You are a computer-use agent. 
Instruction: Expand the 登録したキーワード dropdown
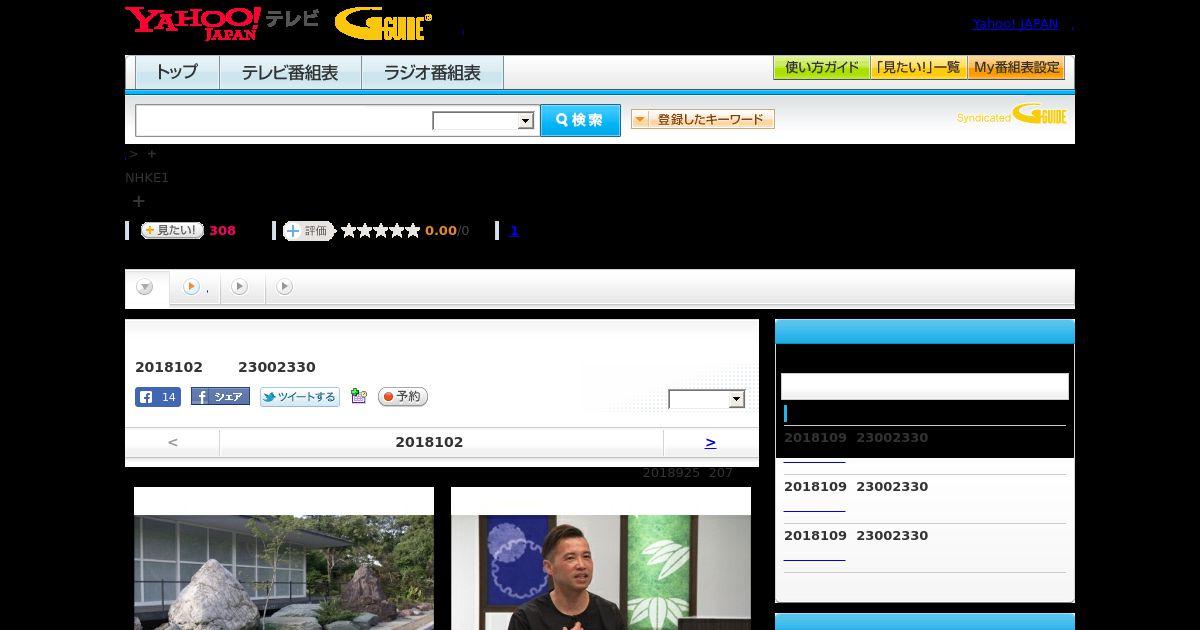[x=702, y=119]
